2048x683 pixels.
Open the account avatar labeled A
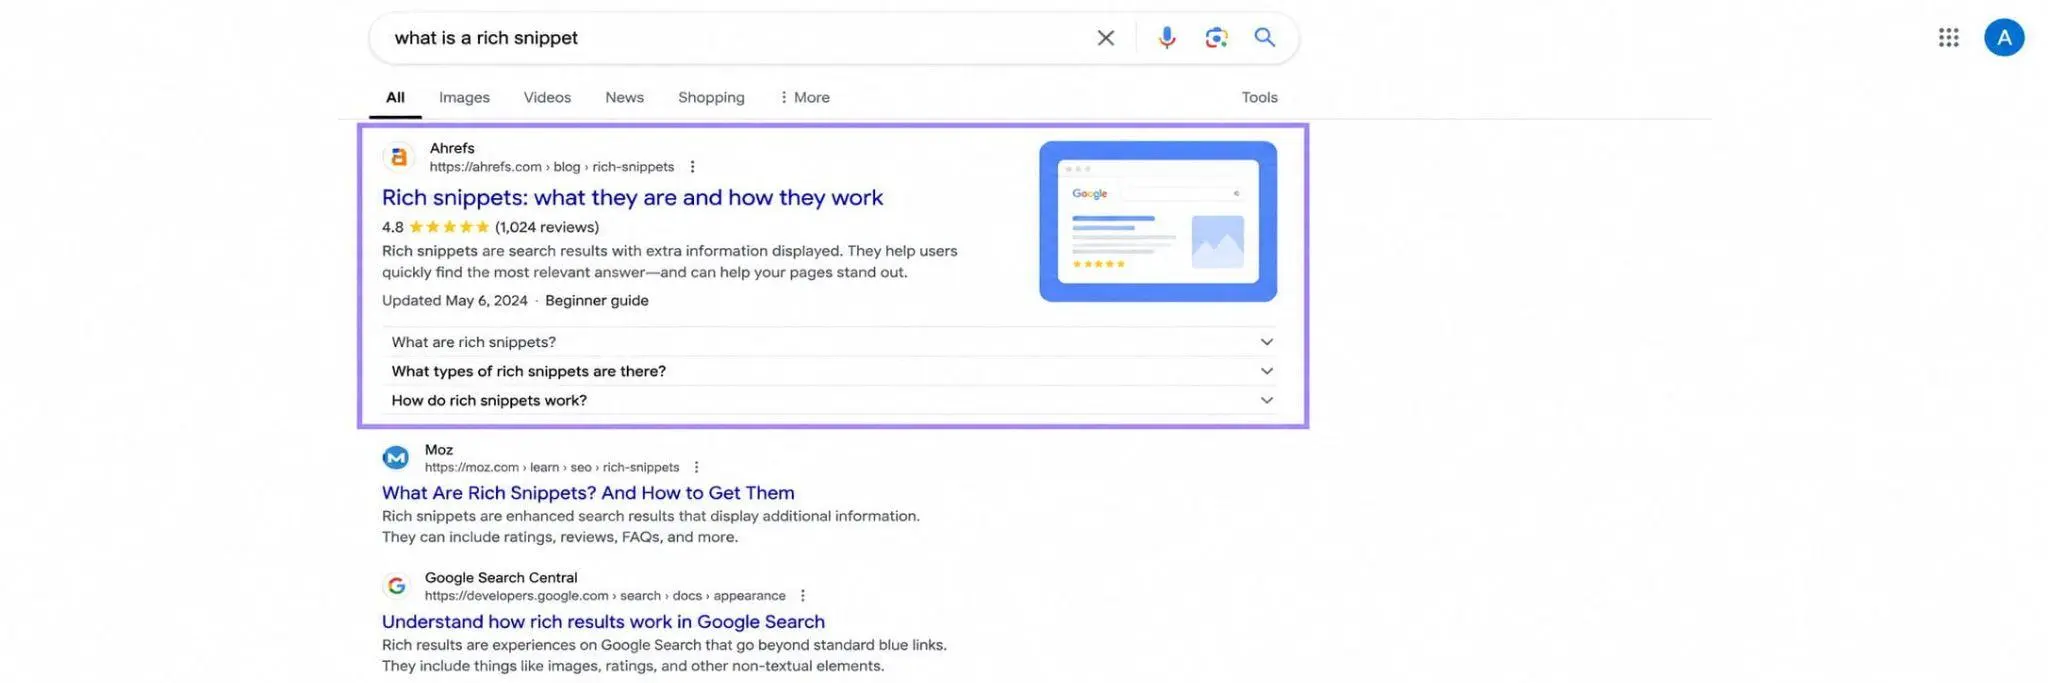coord(2004,38)
